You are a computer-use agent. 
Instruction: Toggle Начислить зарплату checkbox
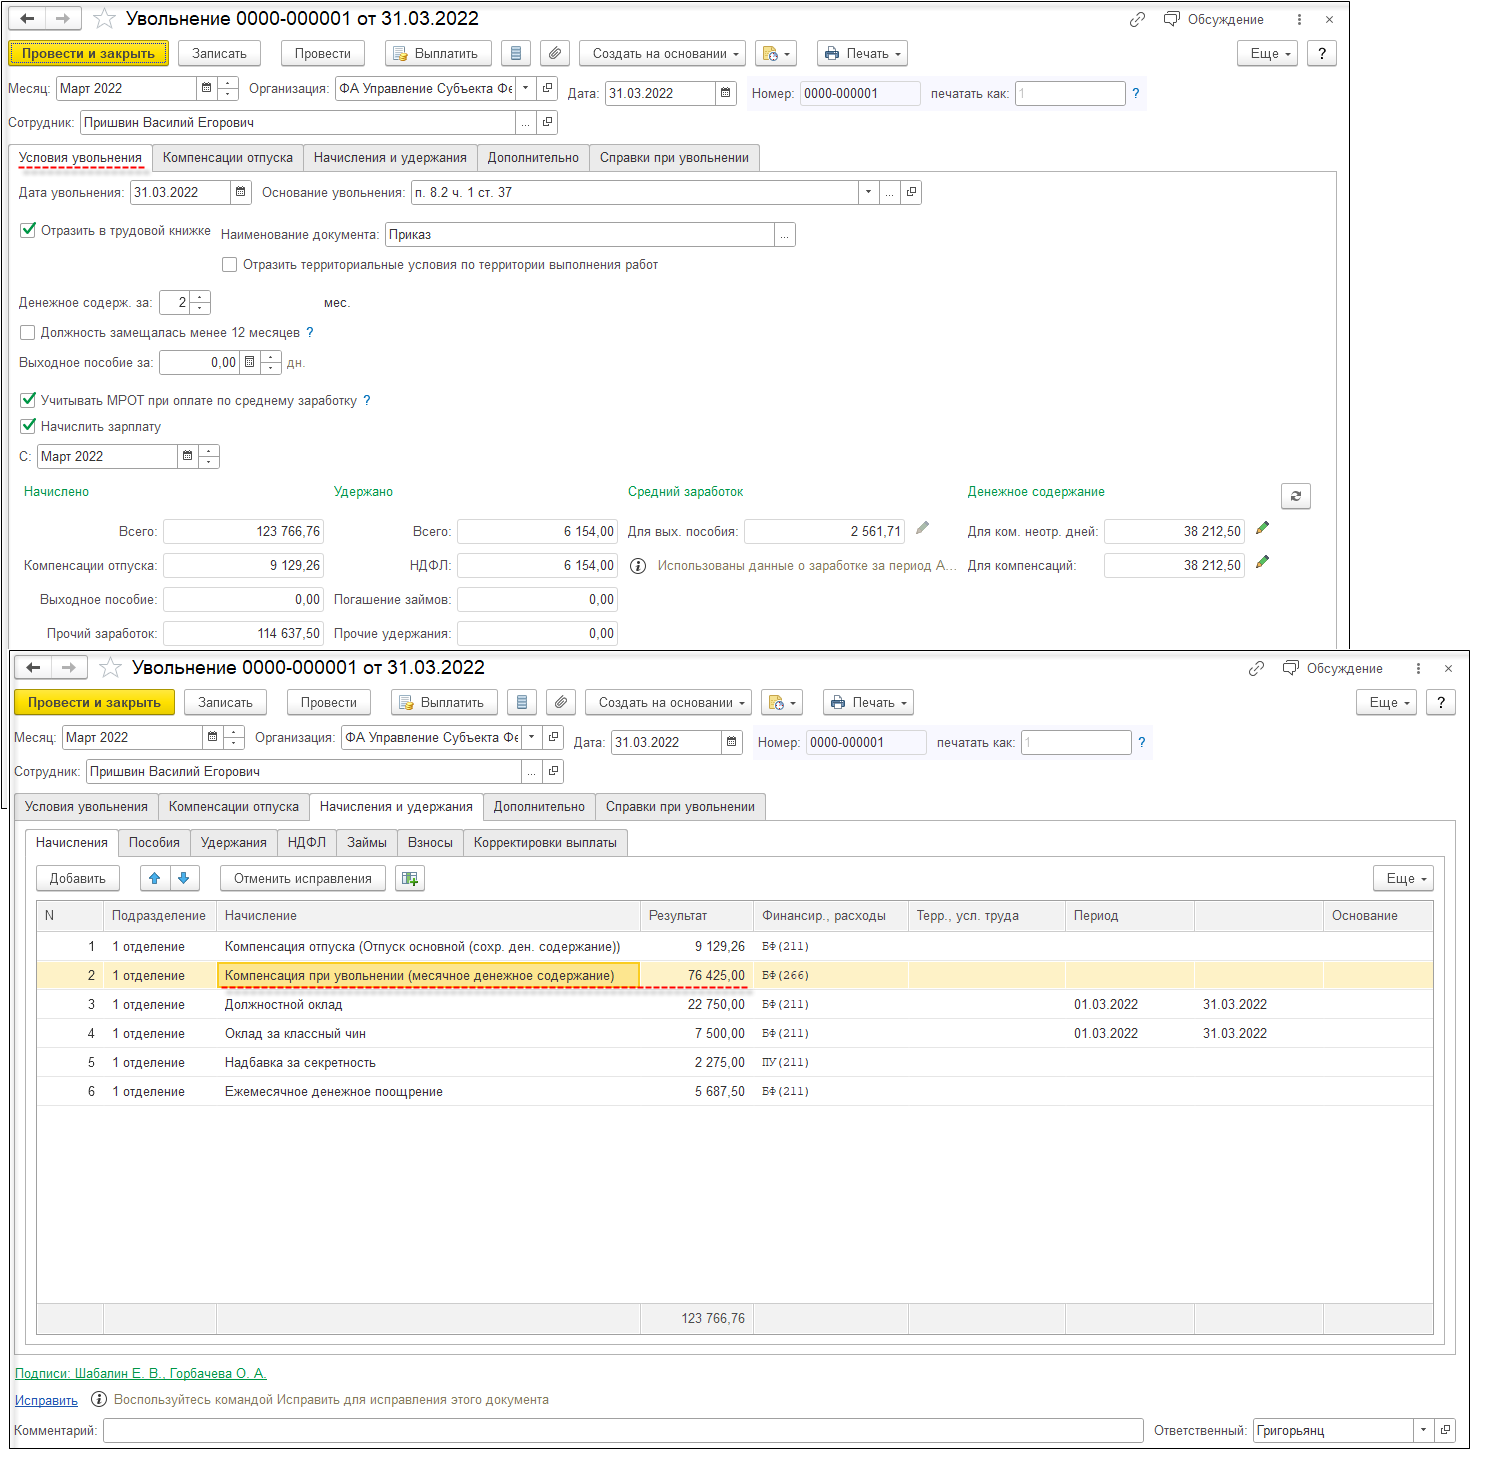(28, 426)
